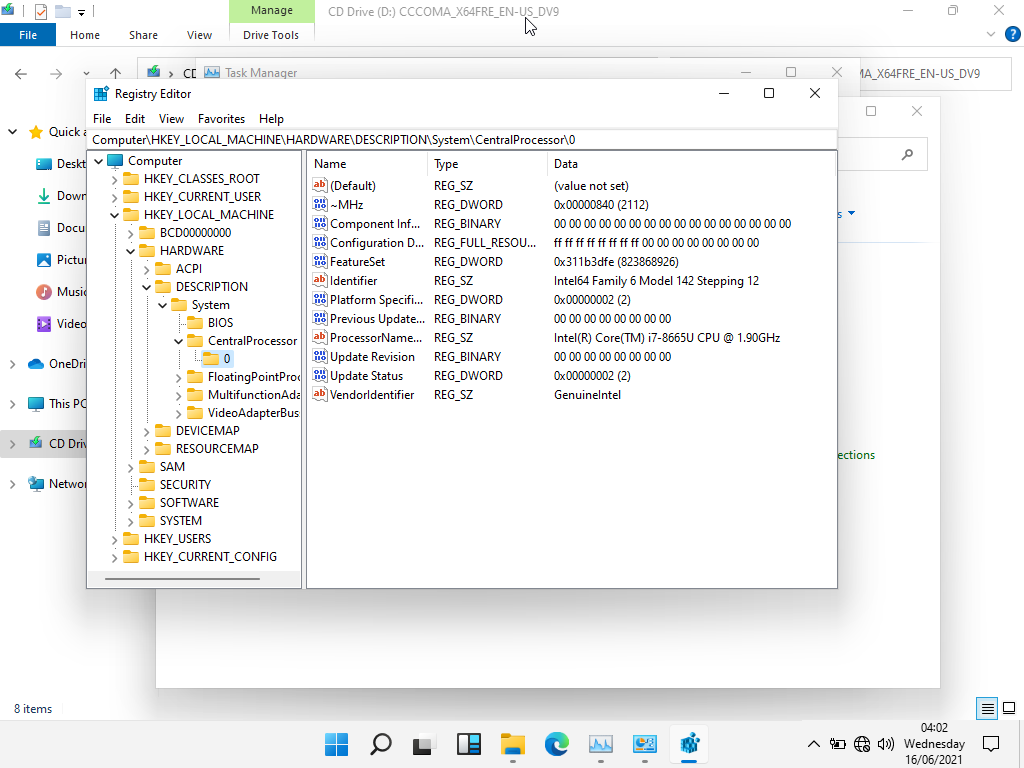The height and width of the screenshot is (768, 1024).
Task: Open the Share tab in File Explorer
Action: point(143,35)
